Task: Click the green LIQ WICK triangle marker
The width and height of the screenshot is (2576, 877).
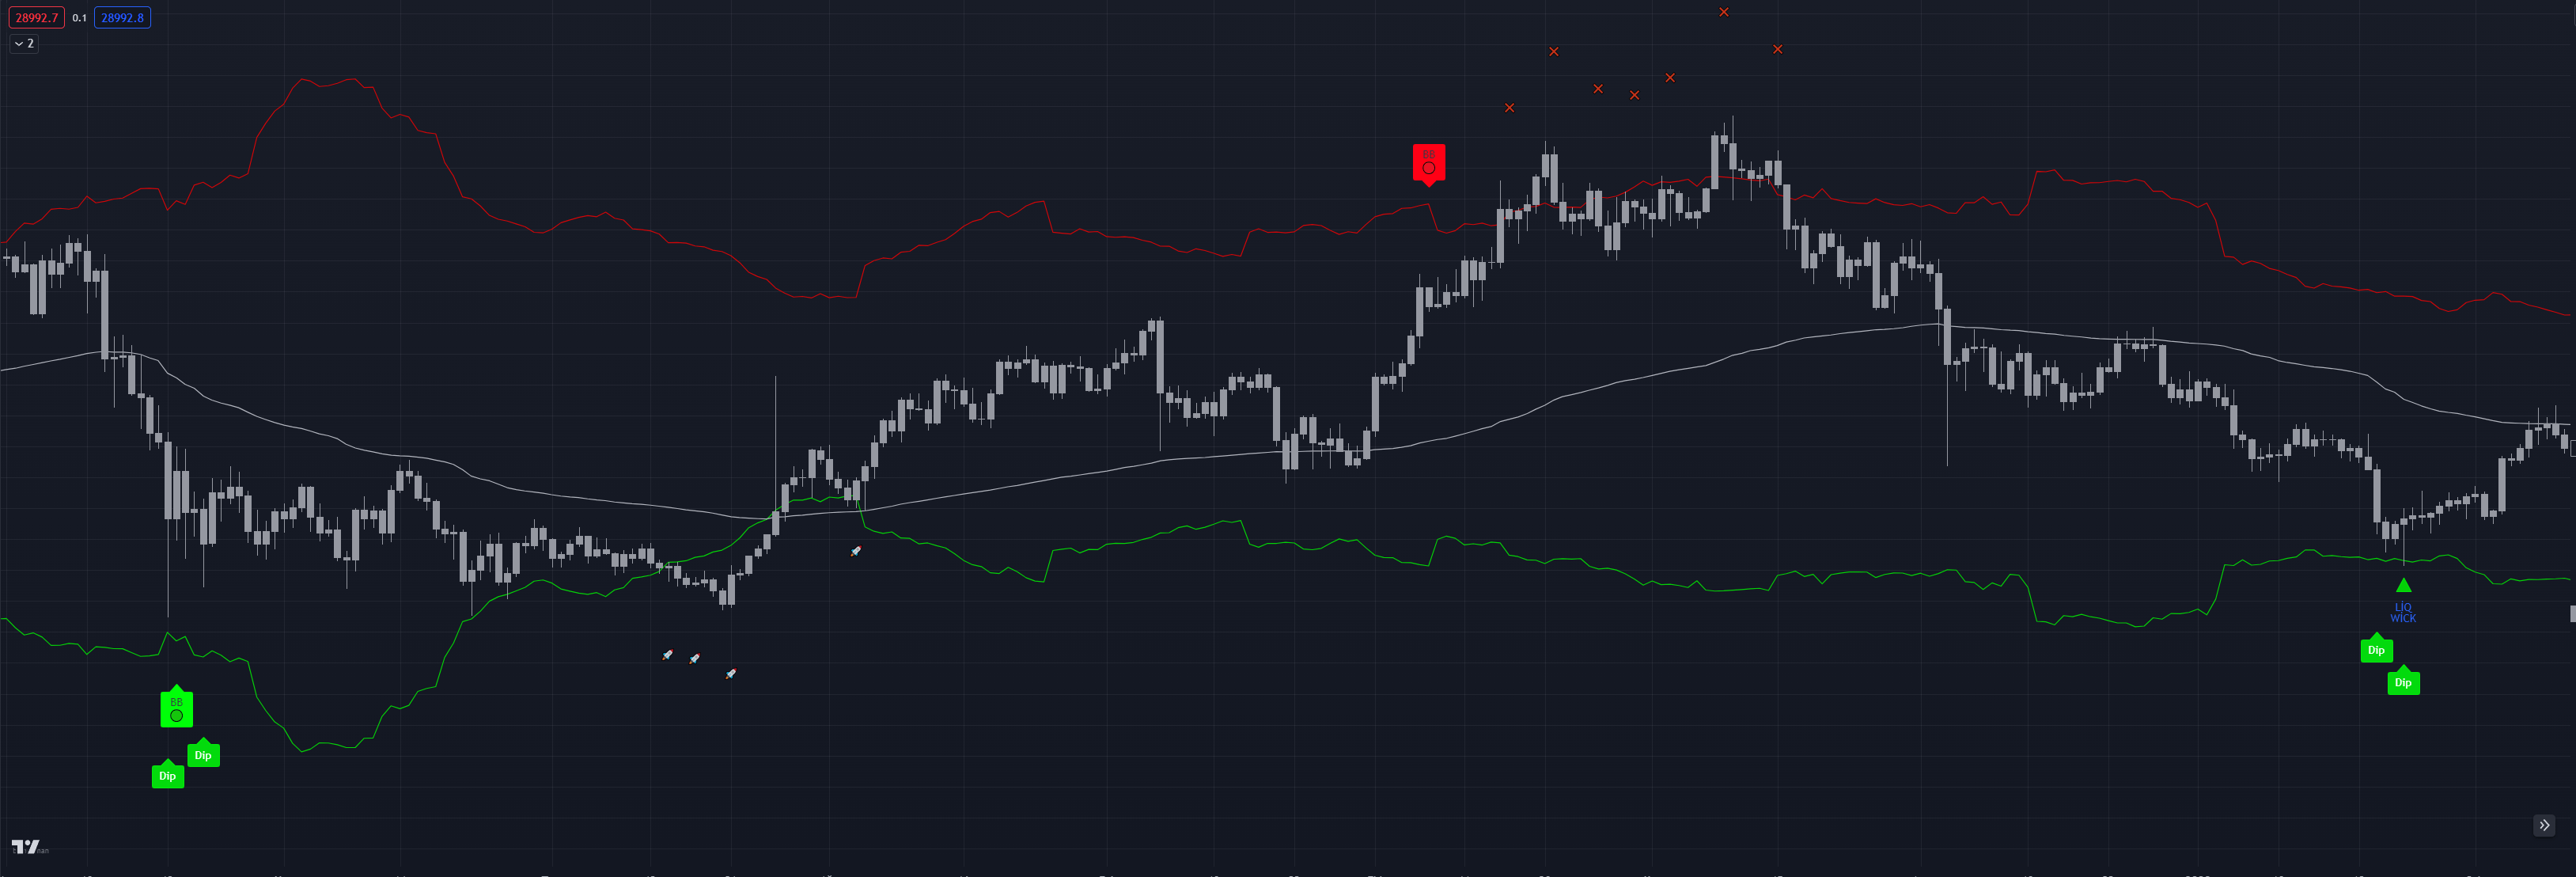Action: coord(2403,586)
